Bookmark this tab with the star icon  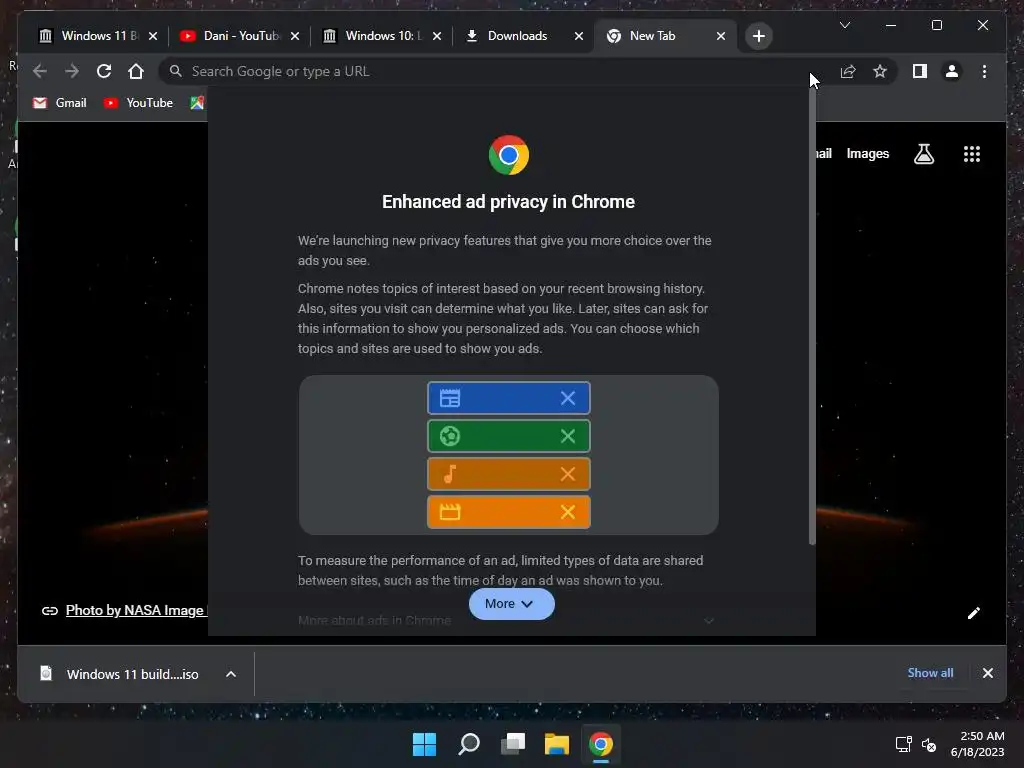[880, 71]
